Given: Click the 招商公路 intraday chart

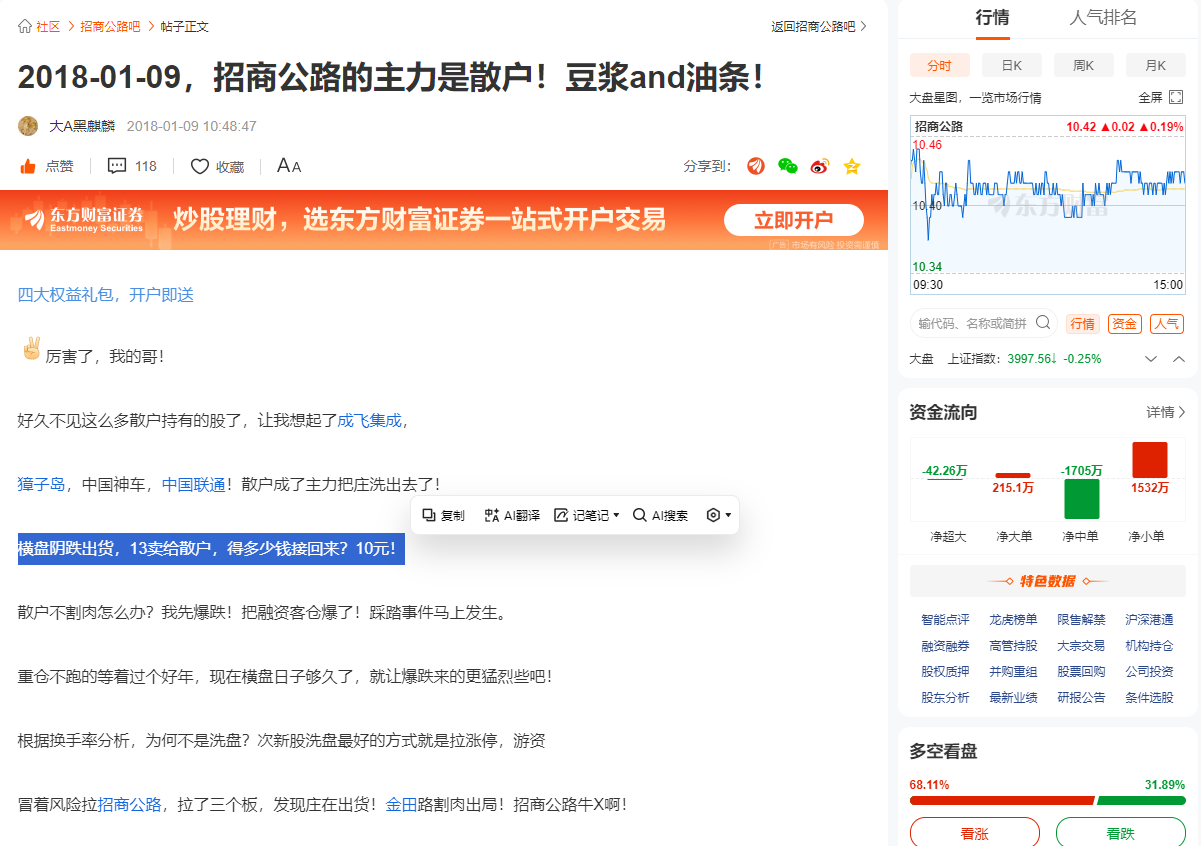Looking at the screenshot, I should tap(1048, 206).
